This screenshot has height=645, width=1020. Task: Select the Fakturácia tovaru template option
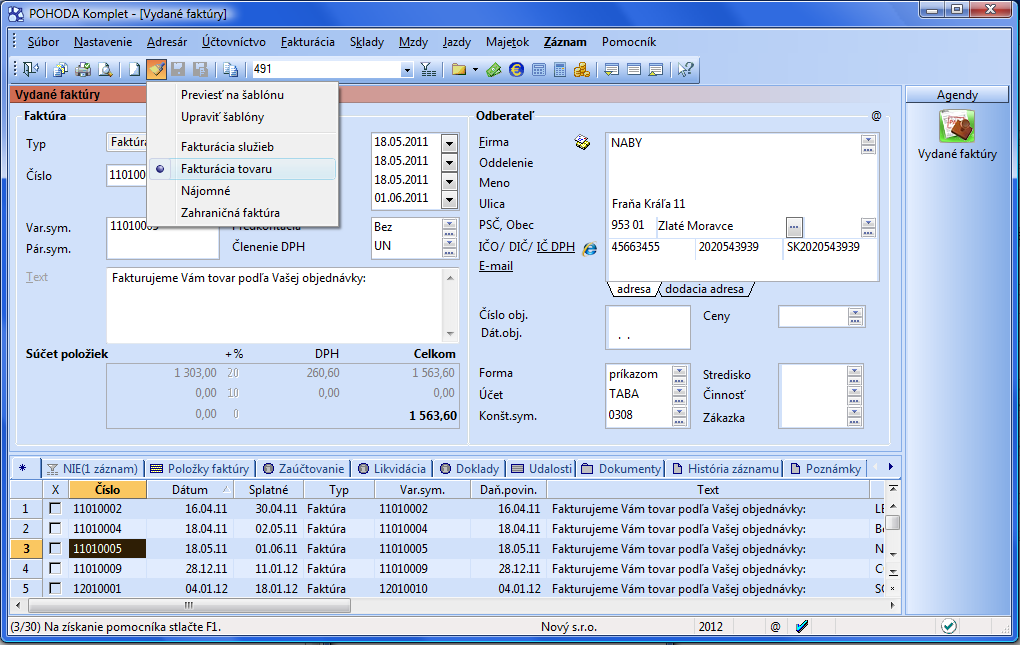pos(242,169)
